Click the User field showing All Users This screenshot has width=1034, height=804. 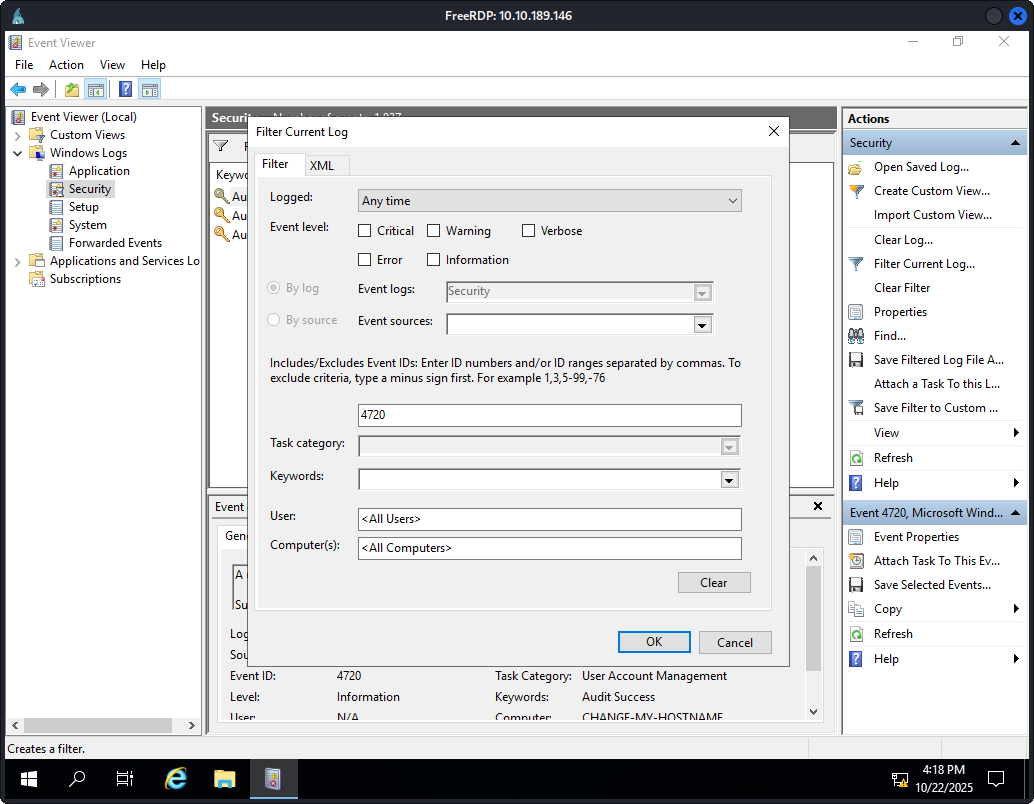click(x=550, y=520)
